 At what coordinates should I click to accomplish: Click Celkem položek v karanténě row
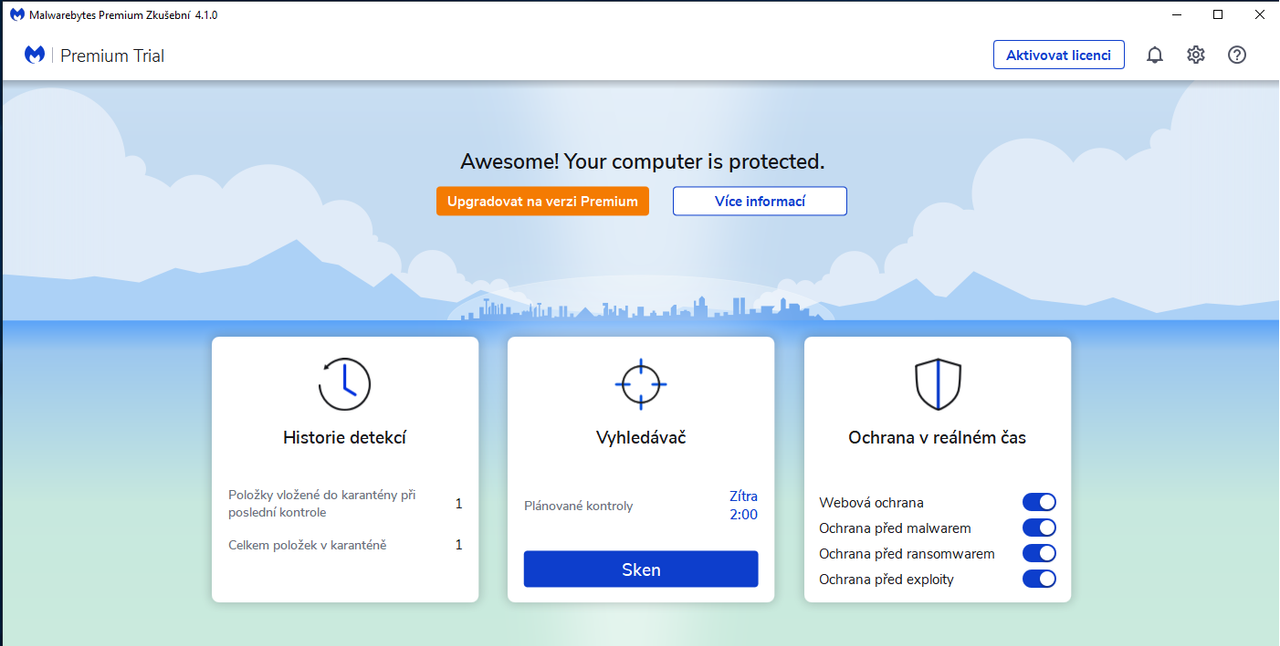(x=345, y=545)
